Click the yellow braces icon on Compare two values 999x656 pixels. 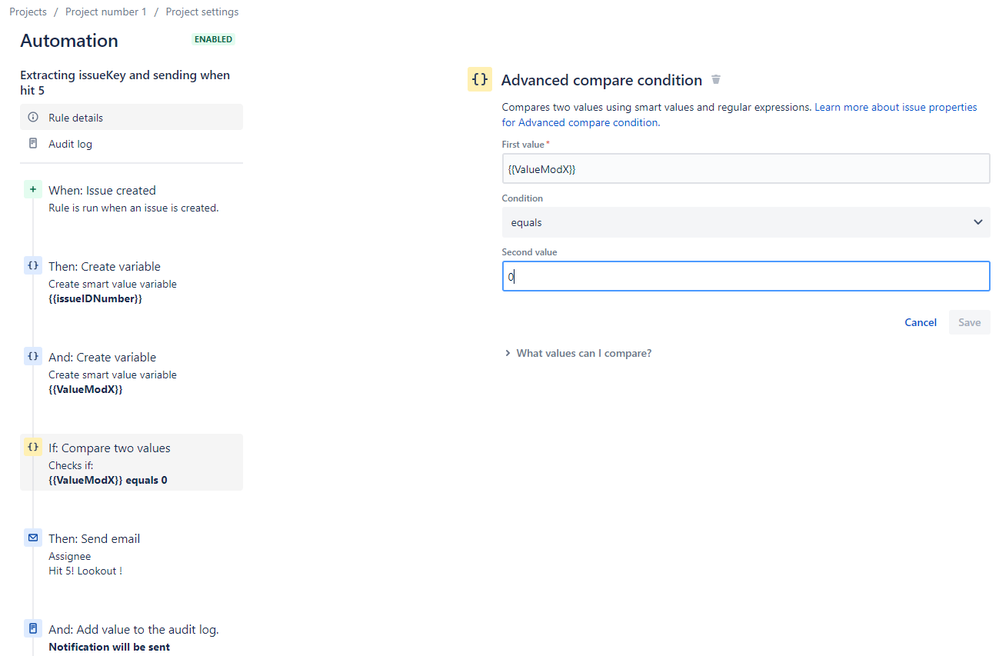[33, 447]
